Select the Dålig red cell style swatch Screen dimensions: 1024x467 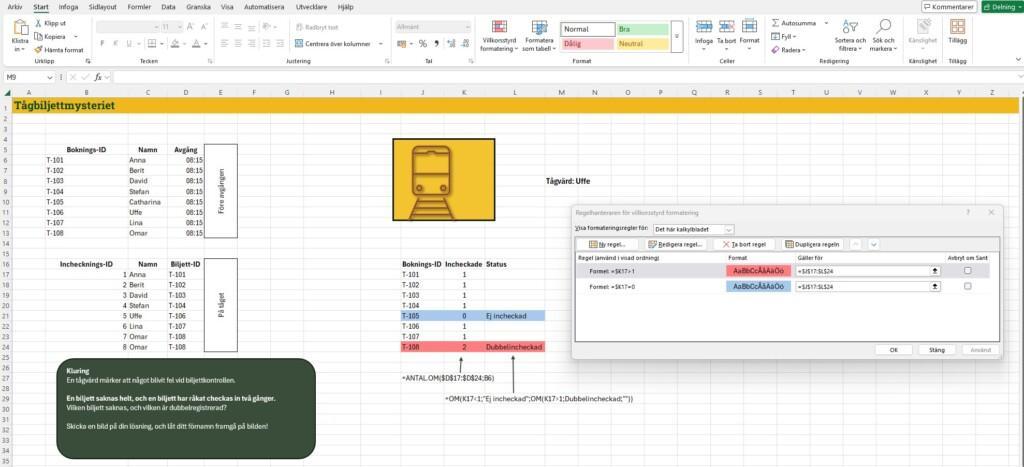click(x=587, y=44)
